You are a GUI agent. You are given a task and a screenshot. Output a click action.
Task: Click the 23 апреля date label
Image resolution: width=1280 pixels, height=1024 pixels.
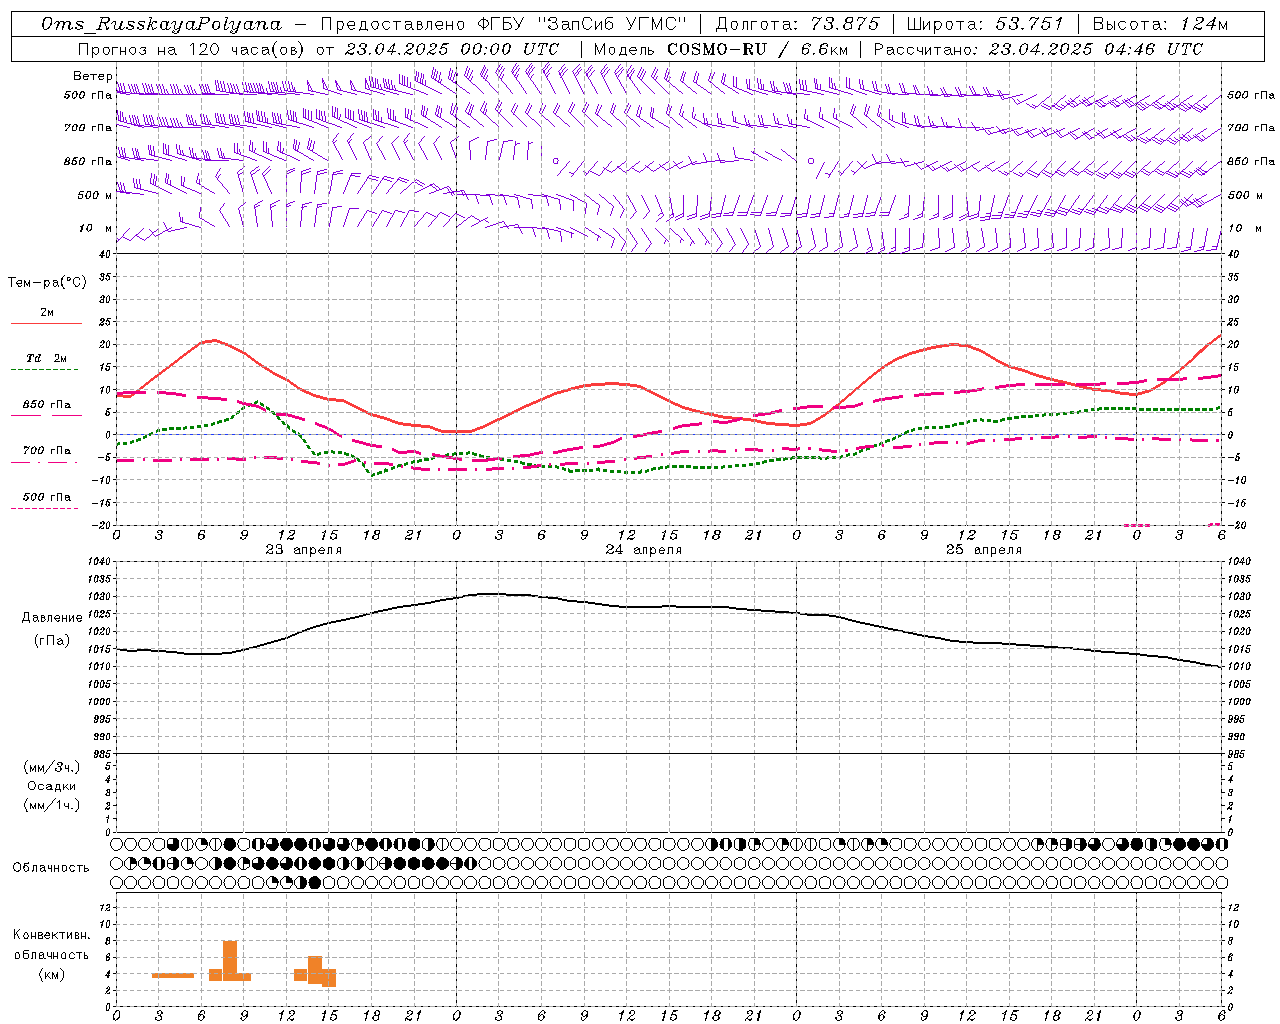303,550
